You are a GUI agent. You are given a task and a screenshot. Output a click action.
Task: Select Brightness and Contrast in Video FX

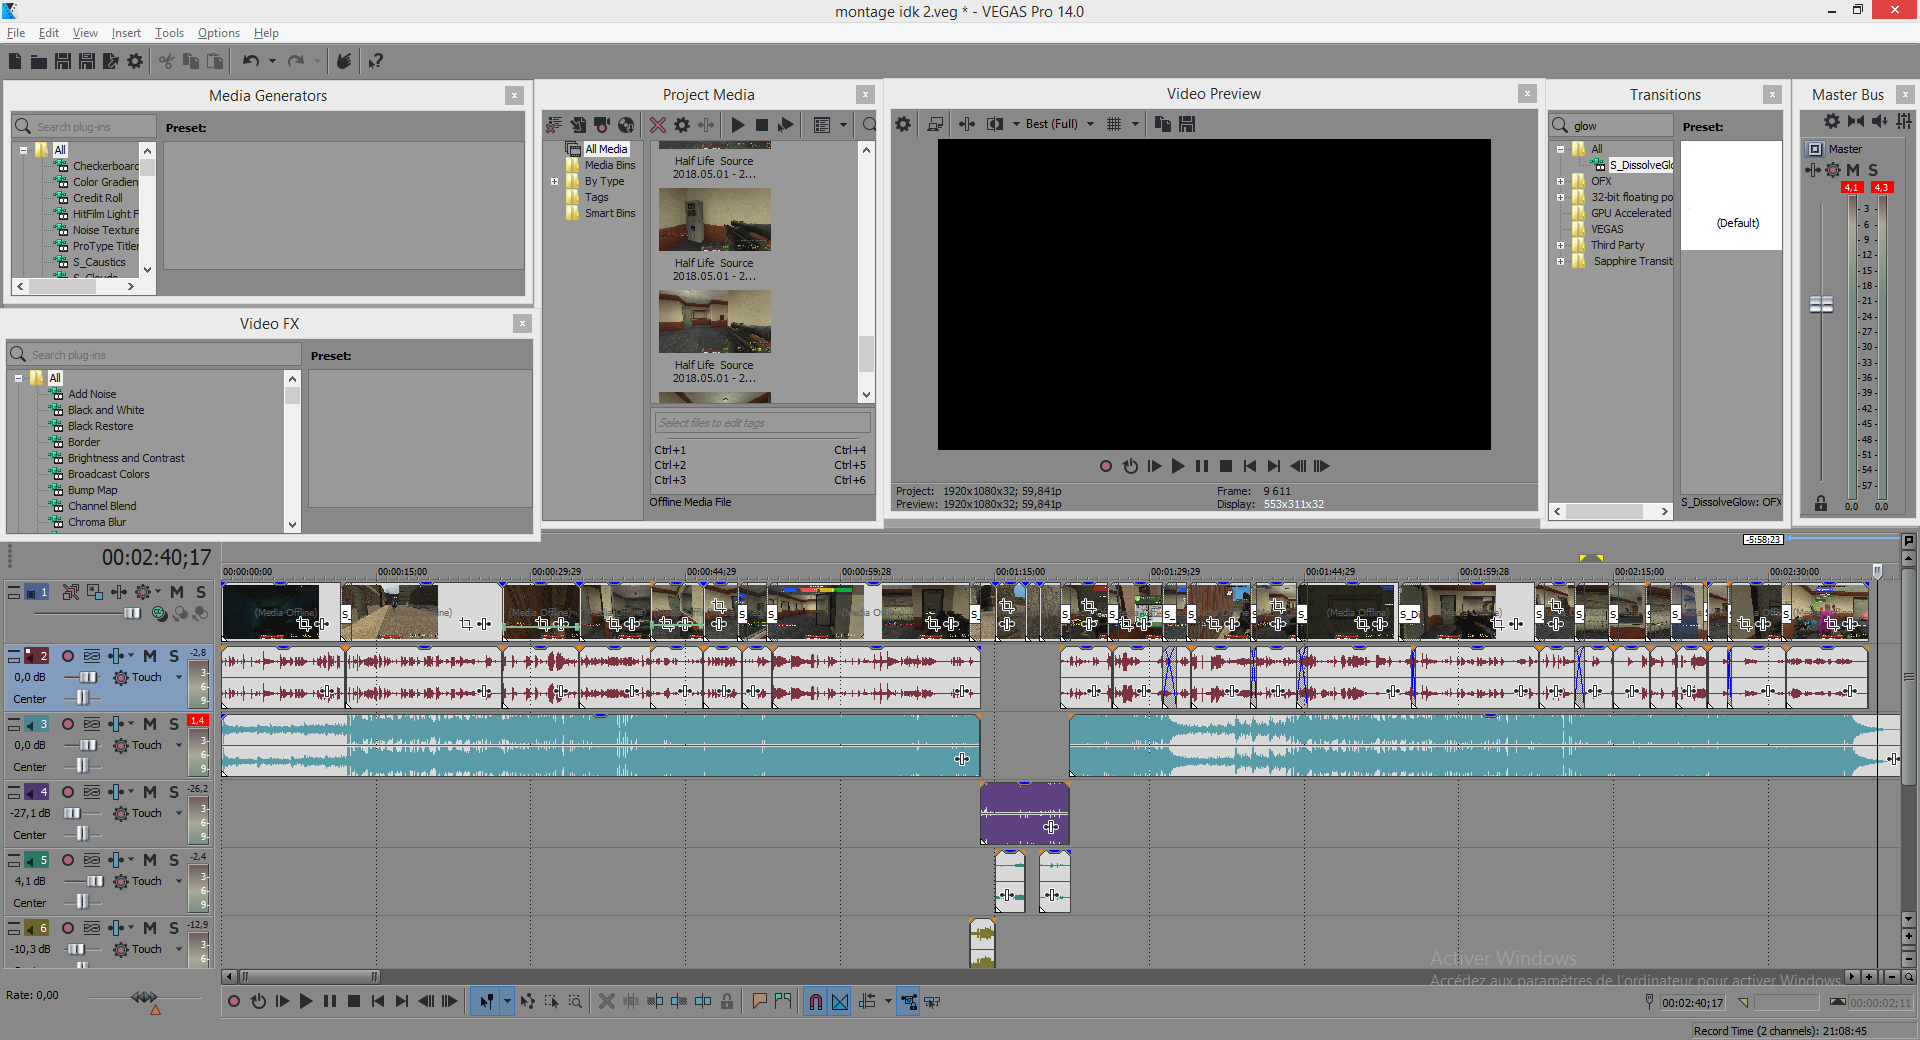[126, 458]
